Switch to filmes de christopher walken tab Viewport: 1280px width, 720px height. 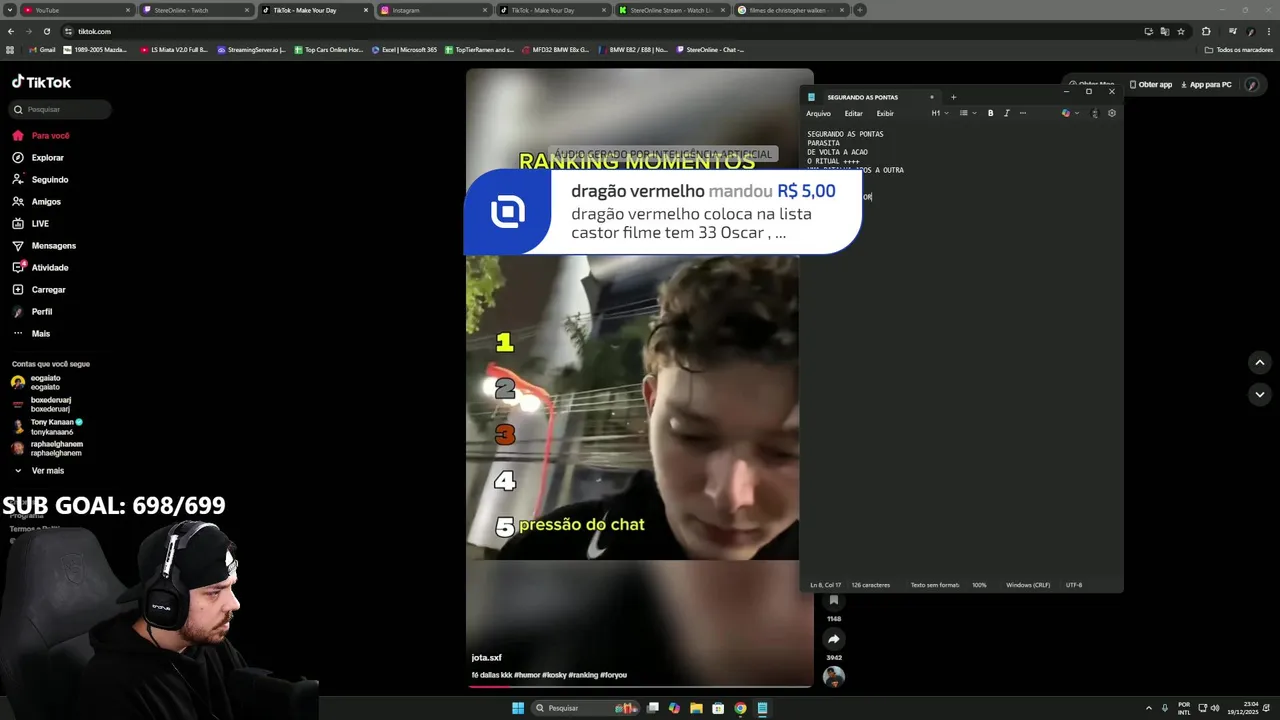(791, 10)
